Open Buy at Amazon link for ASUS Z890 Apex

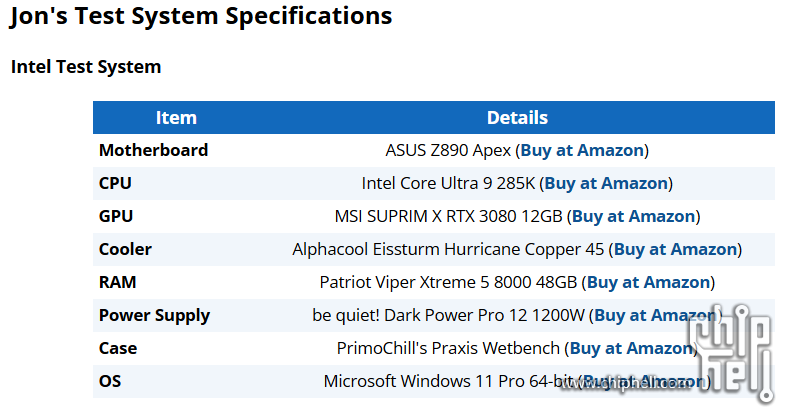tap(582, 150)
